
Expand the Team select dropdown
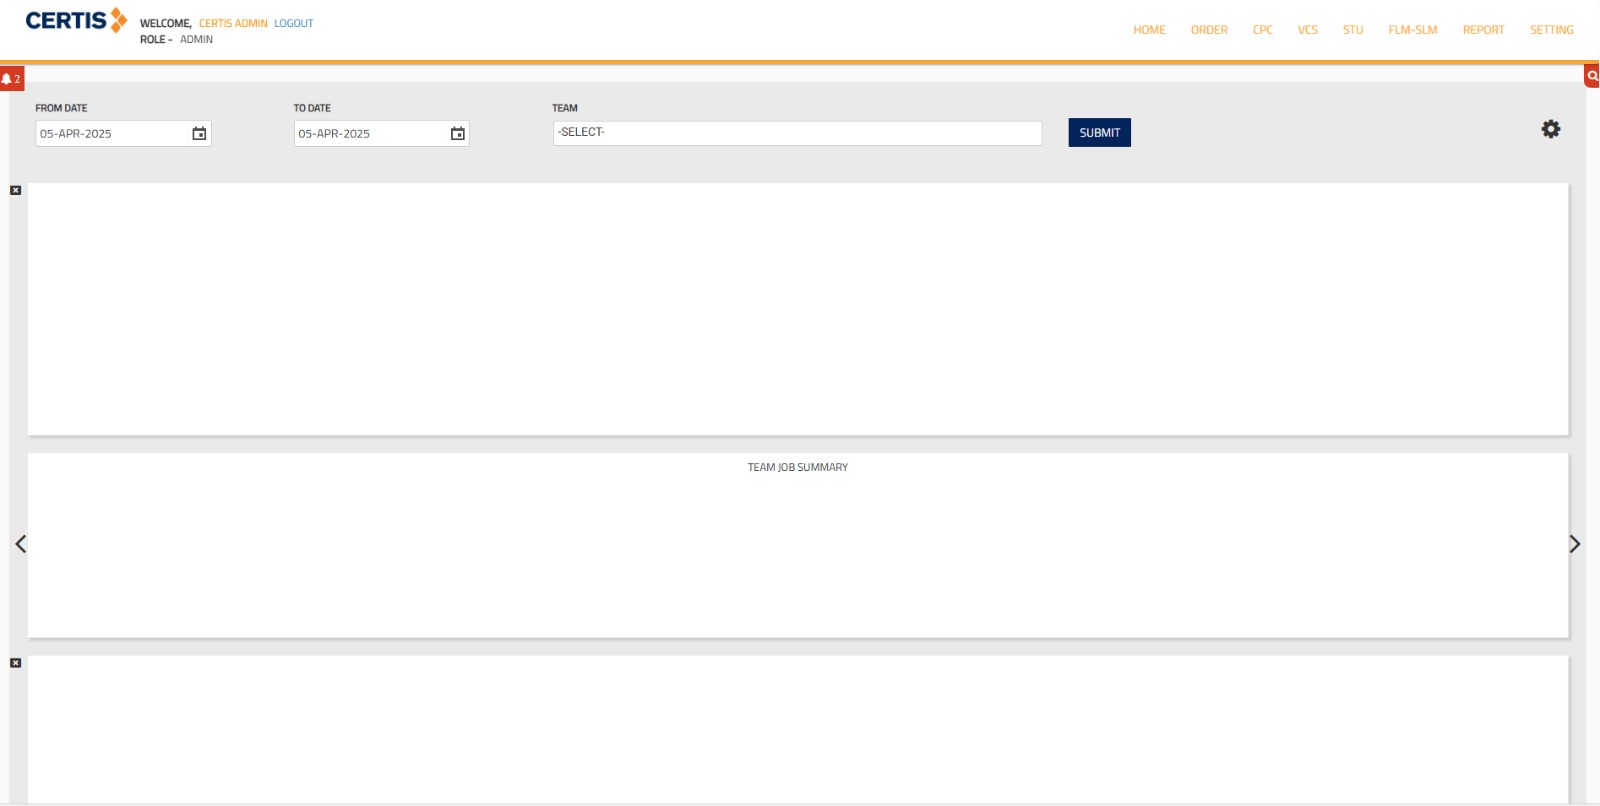(796, 133)
